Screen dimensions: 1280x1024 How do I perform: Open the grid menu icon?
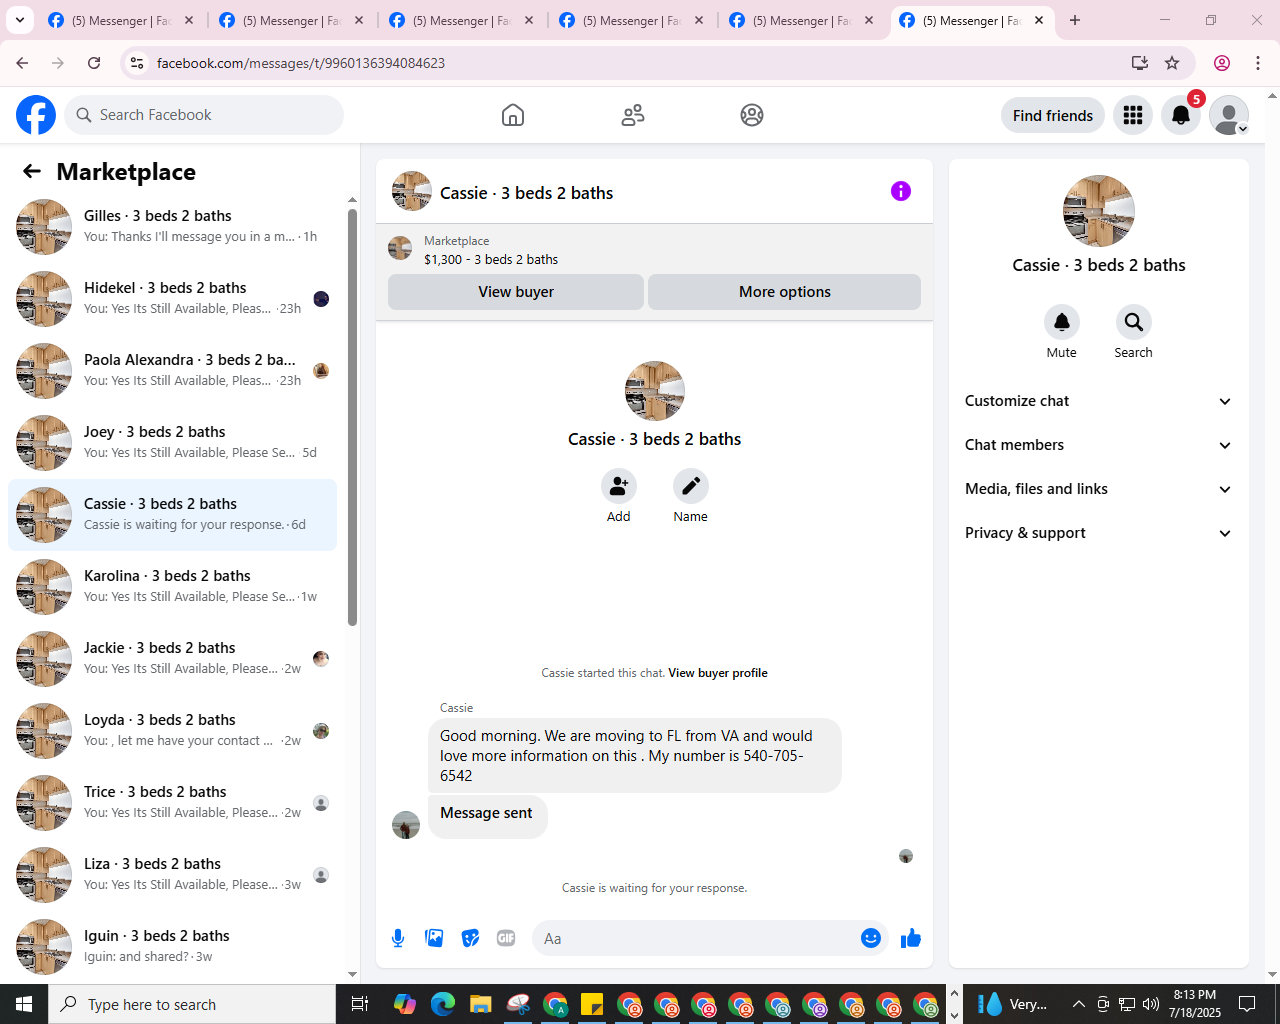point(1133,115)
